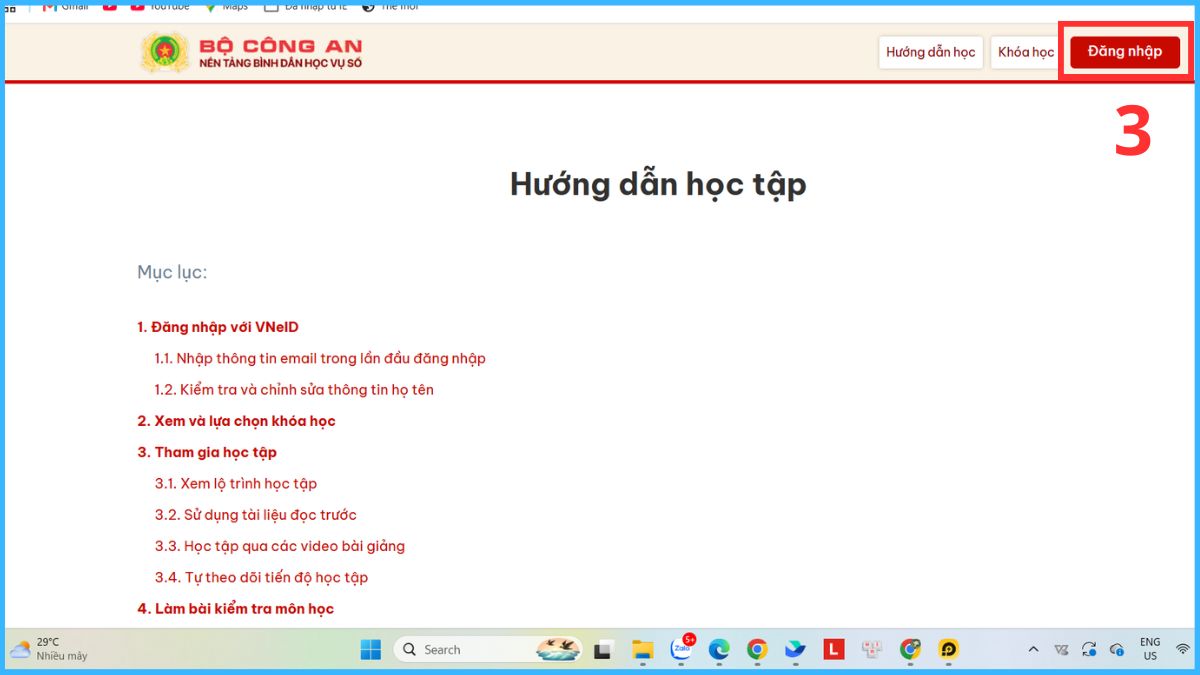Click the Hướng dẫn học tập page heading
1200x675 pixels.
[x=658, y=185]
